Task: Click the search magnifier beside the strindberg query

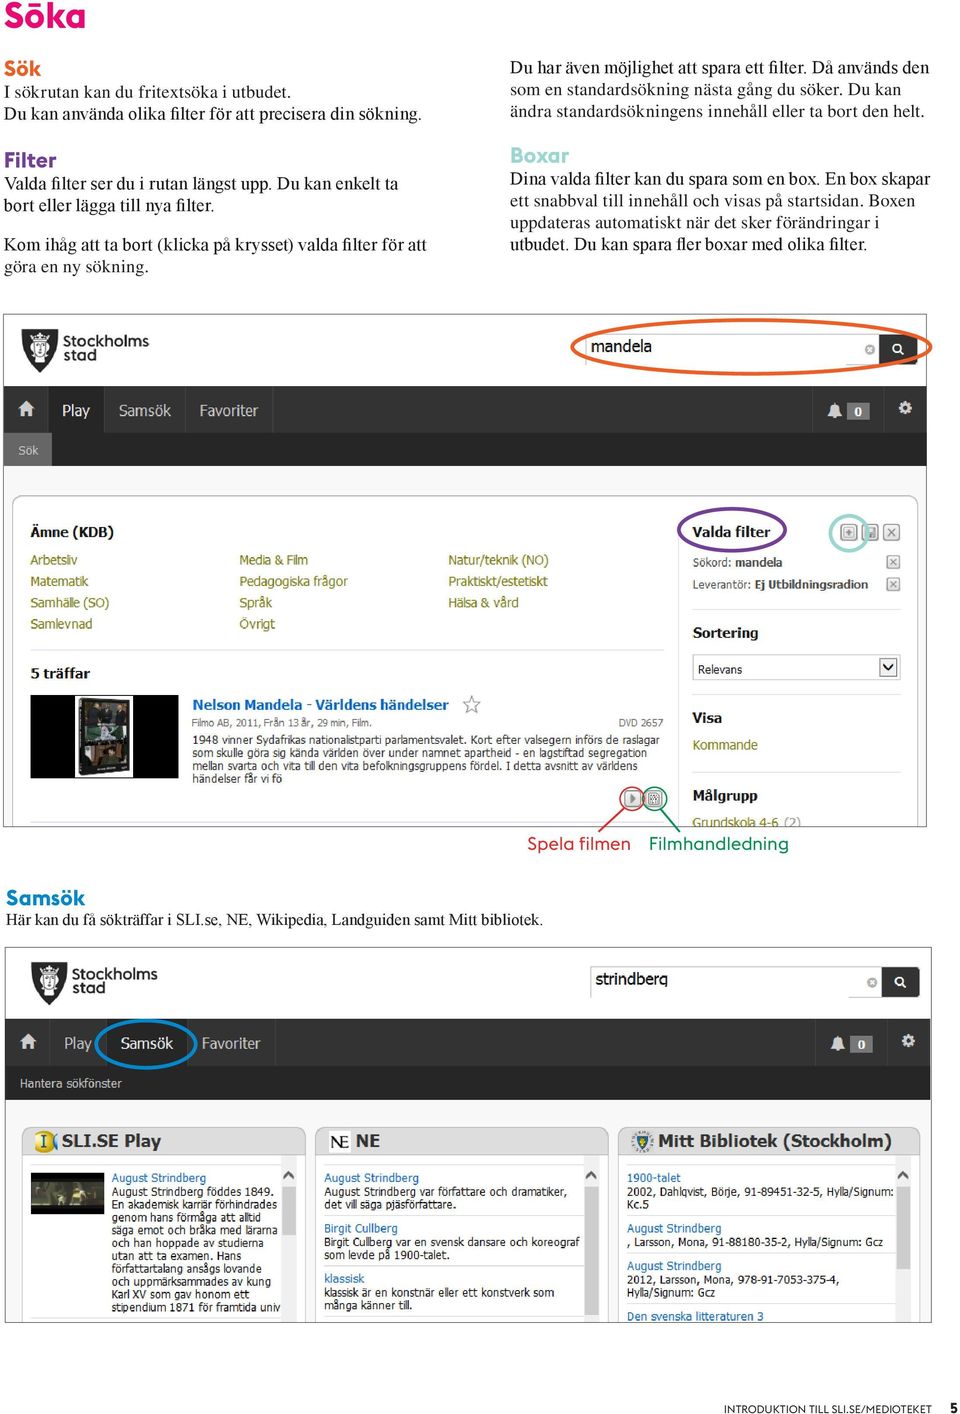Action: click(900, 982)
